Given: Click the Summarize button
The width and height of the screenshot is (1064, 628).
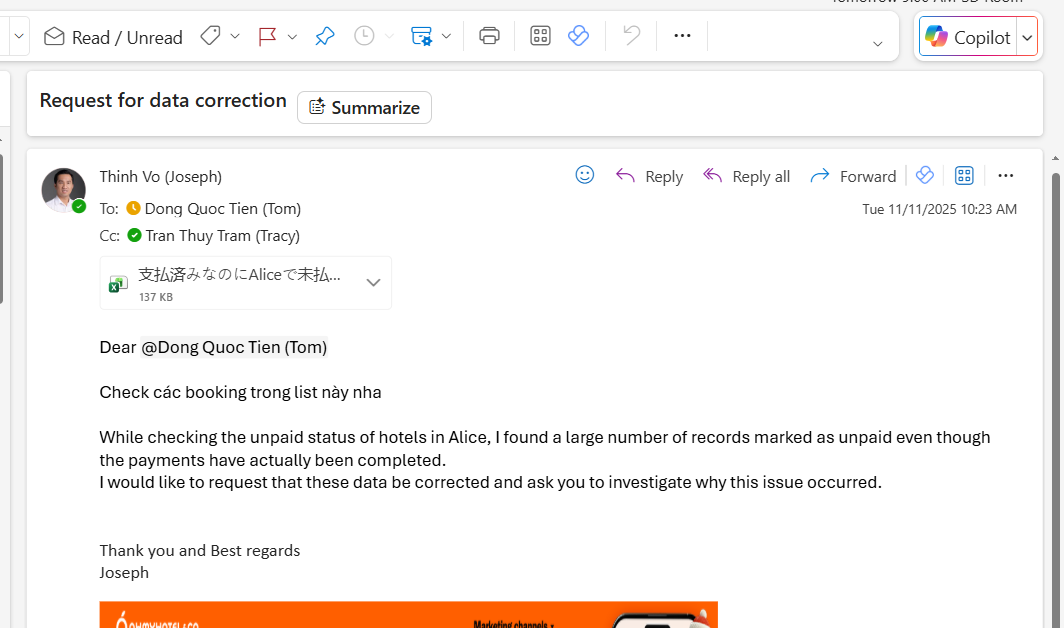Looking at the screenshot, I should click(x=364, y=108).
